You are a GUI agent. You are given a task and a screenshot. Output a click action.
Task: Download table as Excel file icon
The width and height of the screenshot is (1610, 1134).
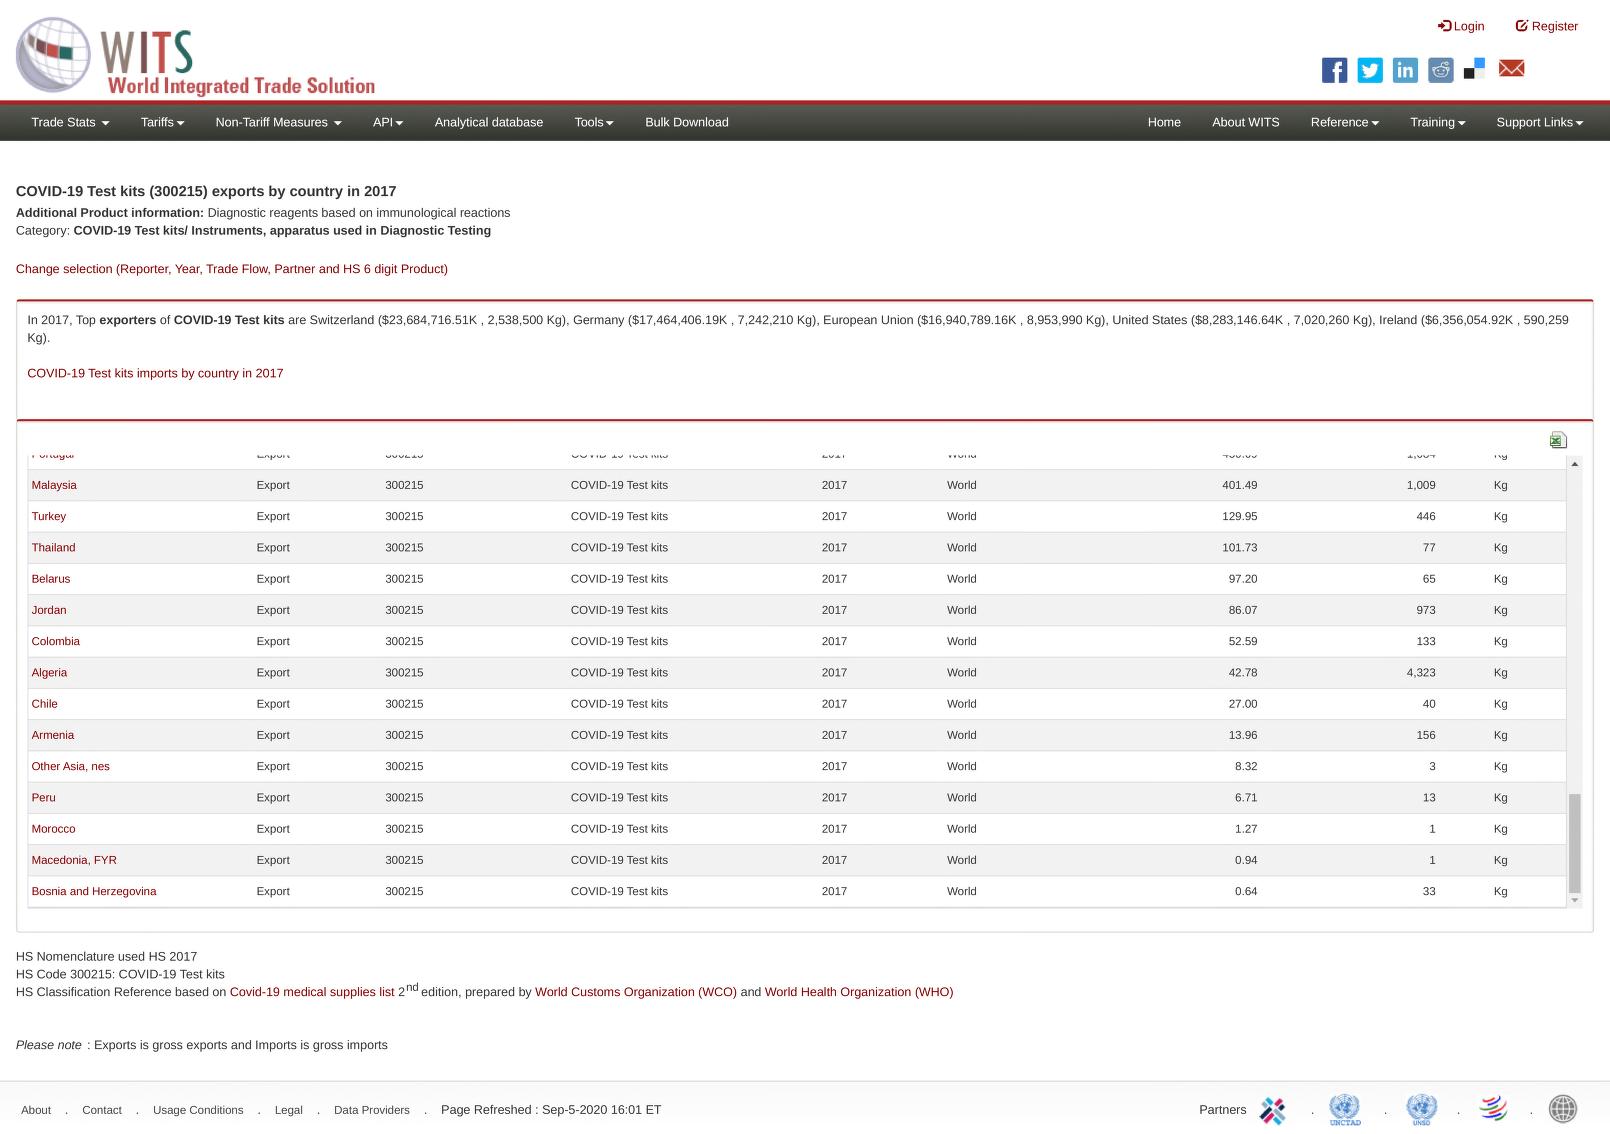(1558, 440)
